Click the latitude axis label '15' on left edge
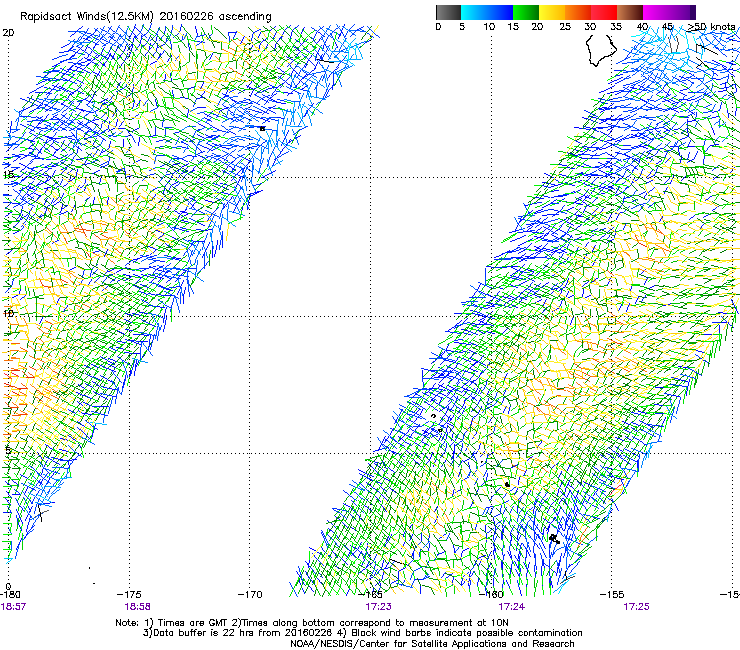The height and width of the screenshot is (650, 740). (8, 175)
